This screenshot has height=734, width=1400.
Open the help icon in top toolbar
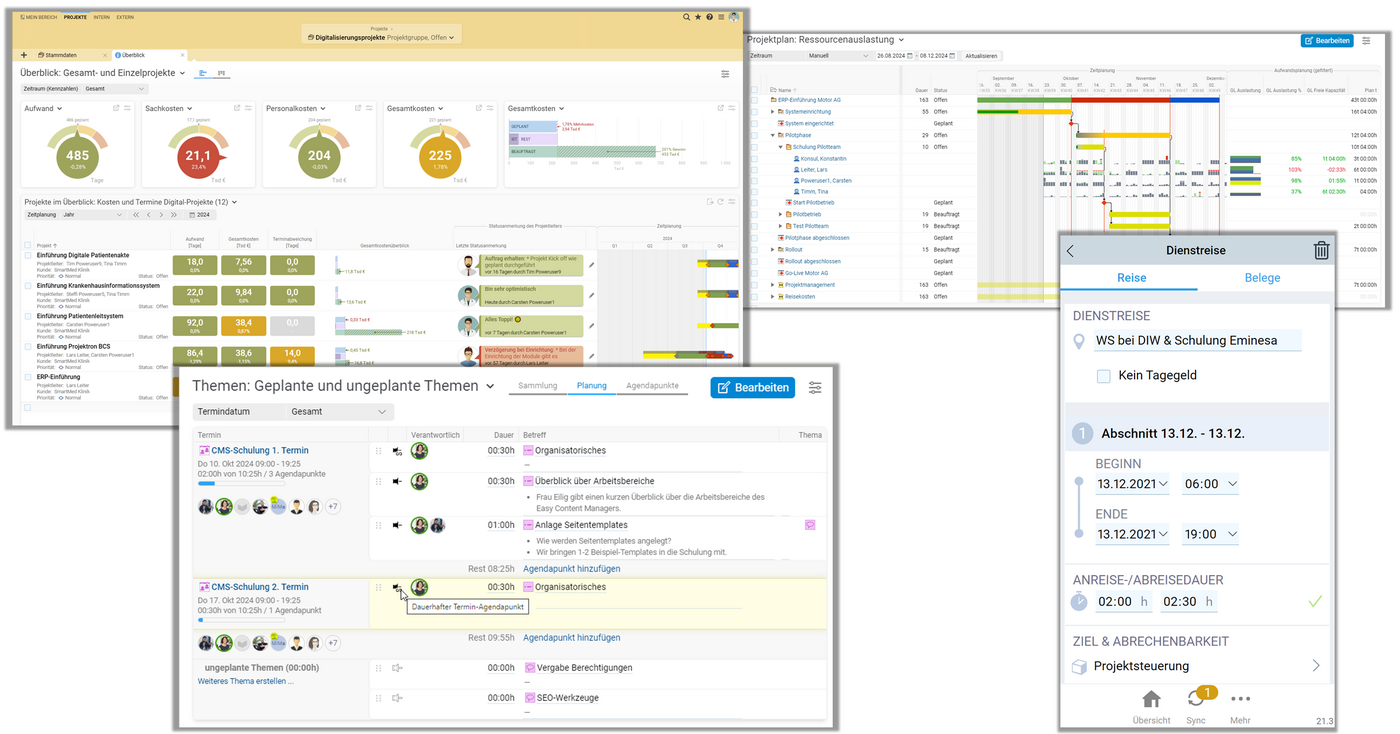pyautogui.click(x=710, y=16)
